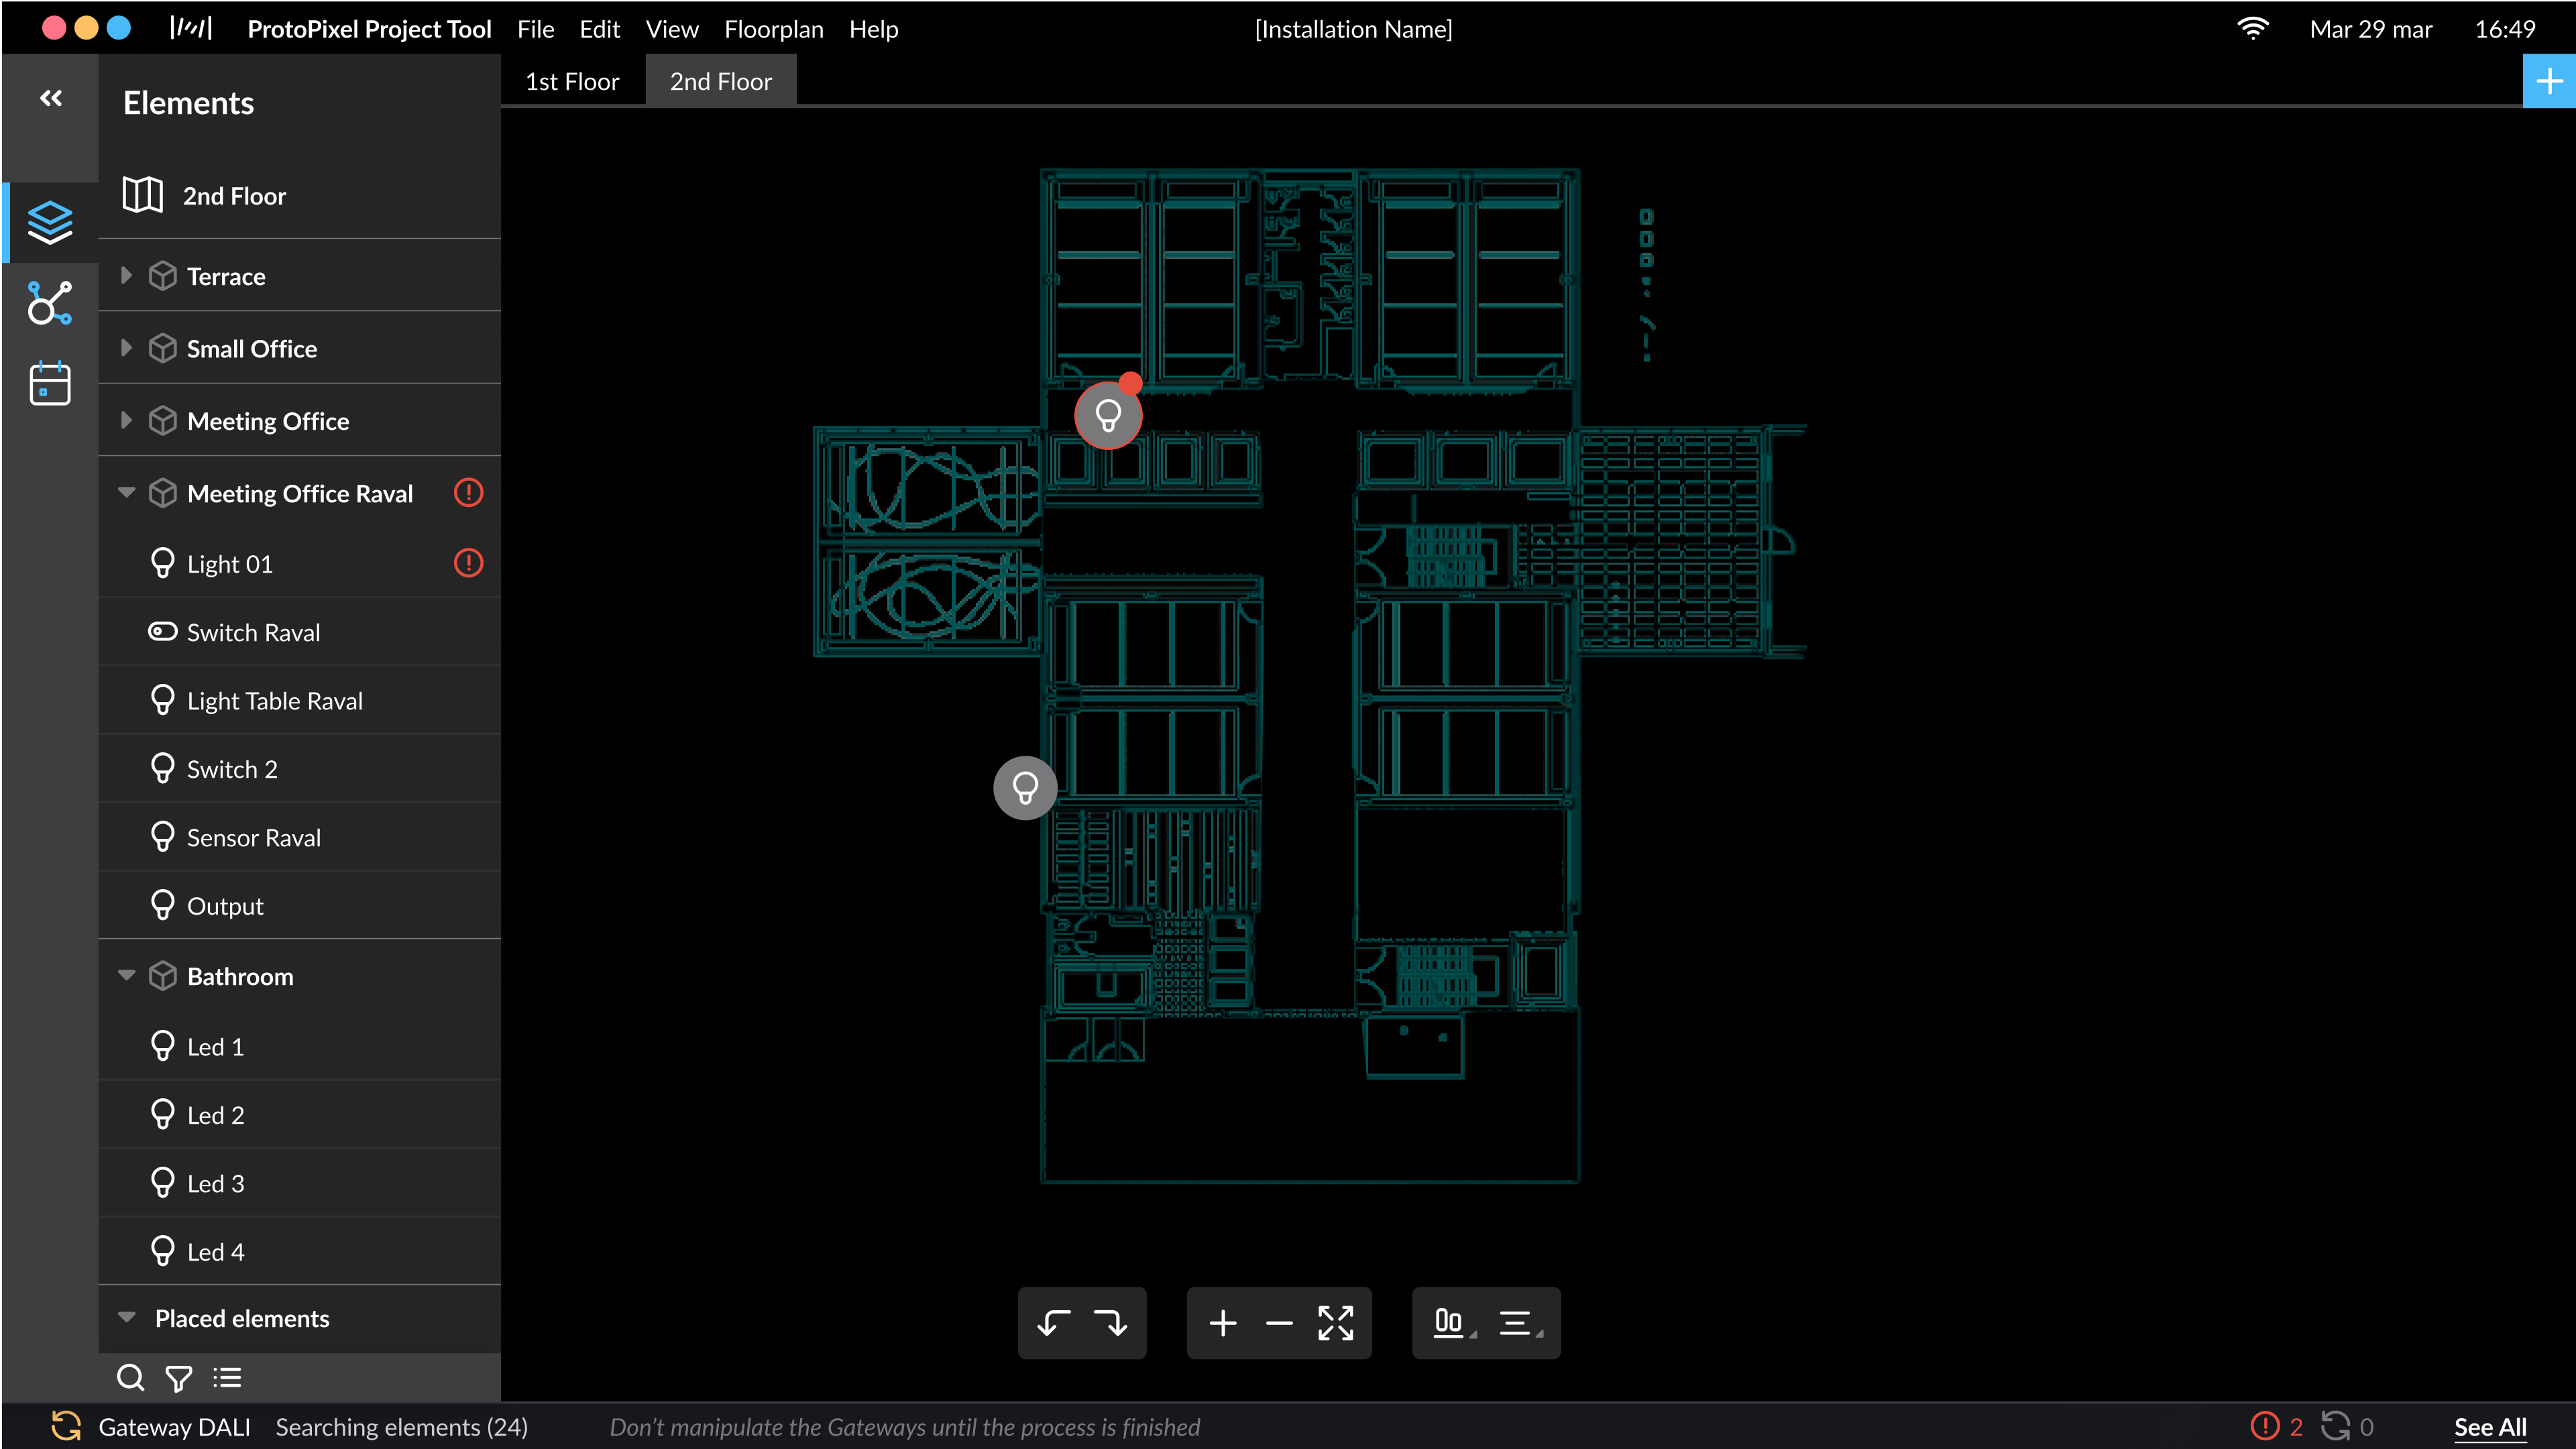Open the filter funnel in Elements panel
Image resolution: width=2576 pixels, height=1449 pixels.
[x=179, y=1378]
